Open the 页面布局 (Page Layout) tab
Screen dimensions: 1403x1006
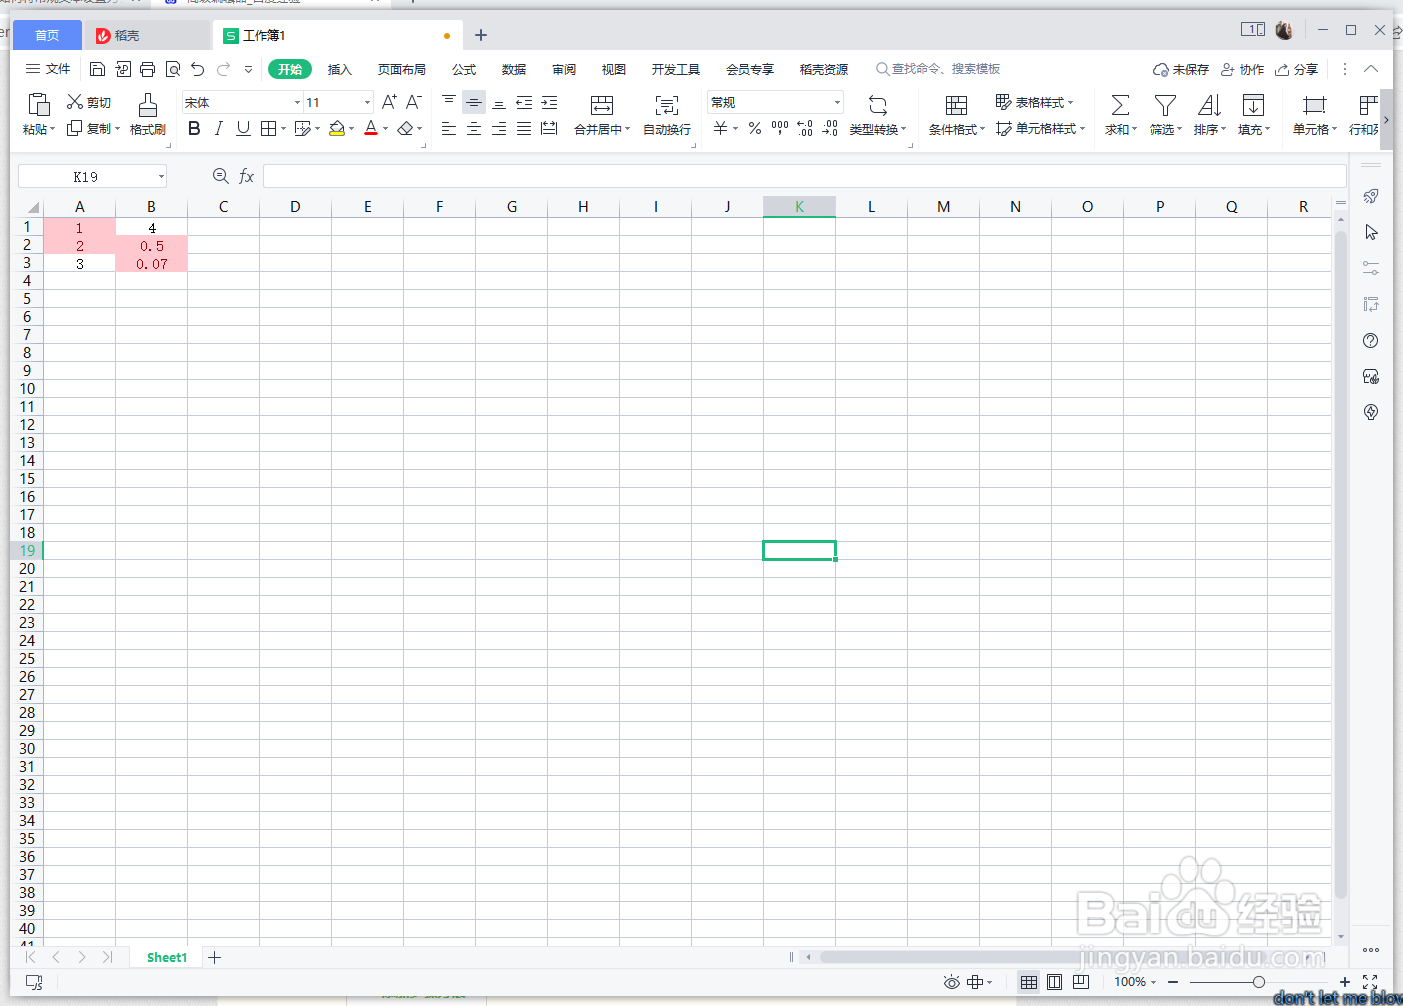402,69
